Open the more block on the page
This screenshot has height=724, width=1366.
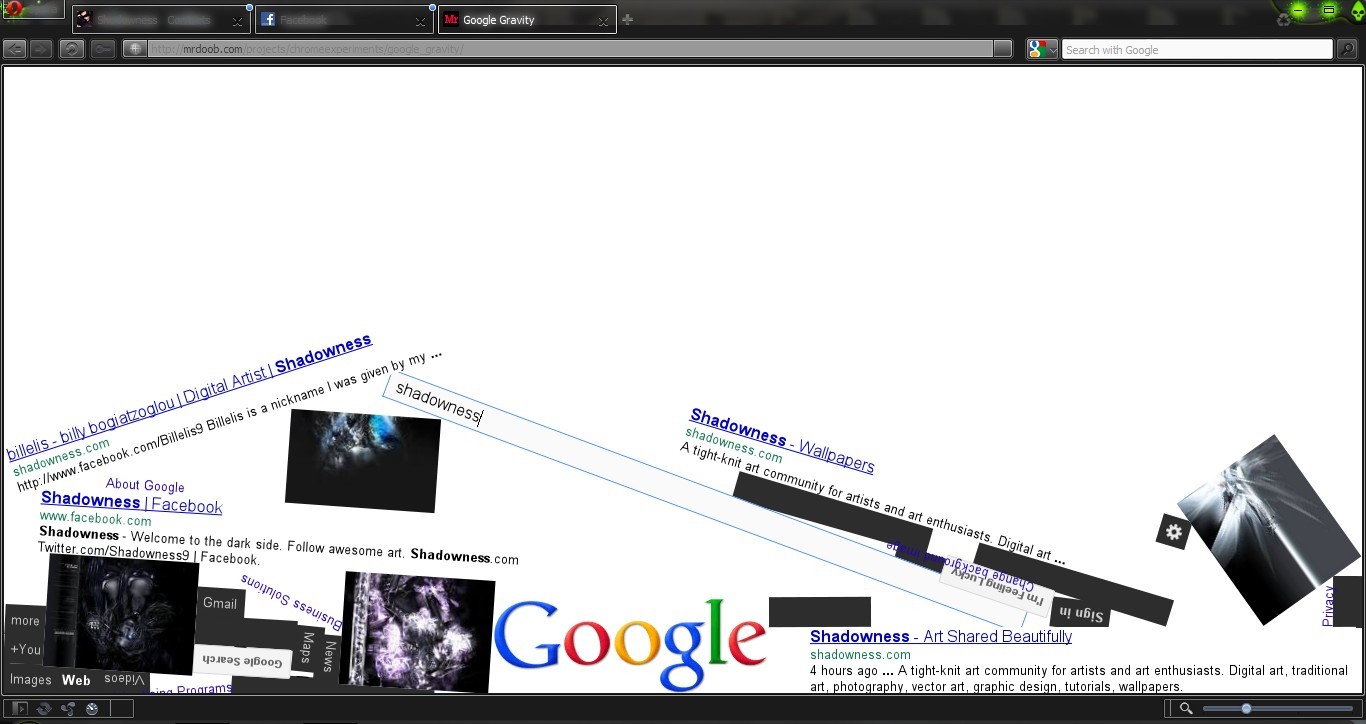(25, 621)
